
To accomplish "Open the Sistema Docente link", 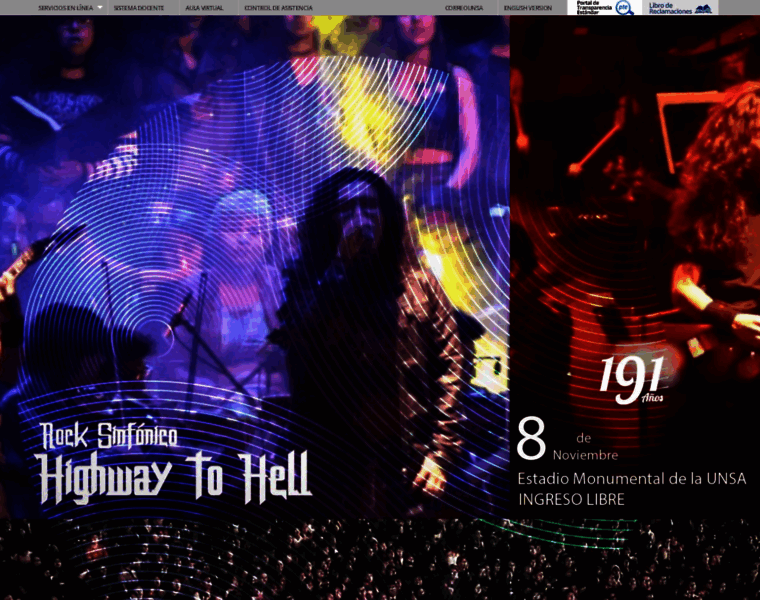I will 139,8.
